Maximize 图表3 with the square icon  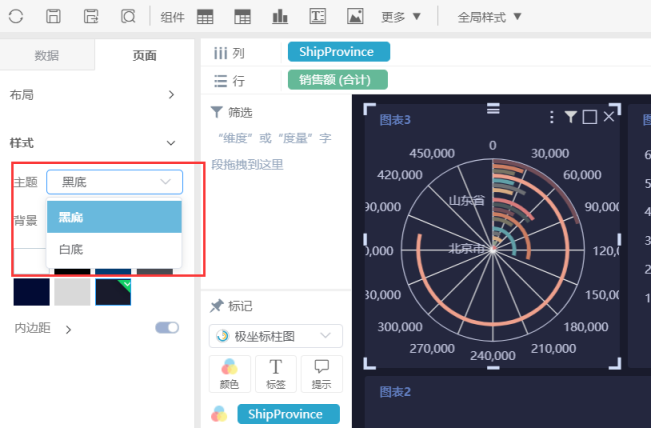(590, 117)
